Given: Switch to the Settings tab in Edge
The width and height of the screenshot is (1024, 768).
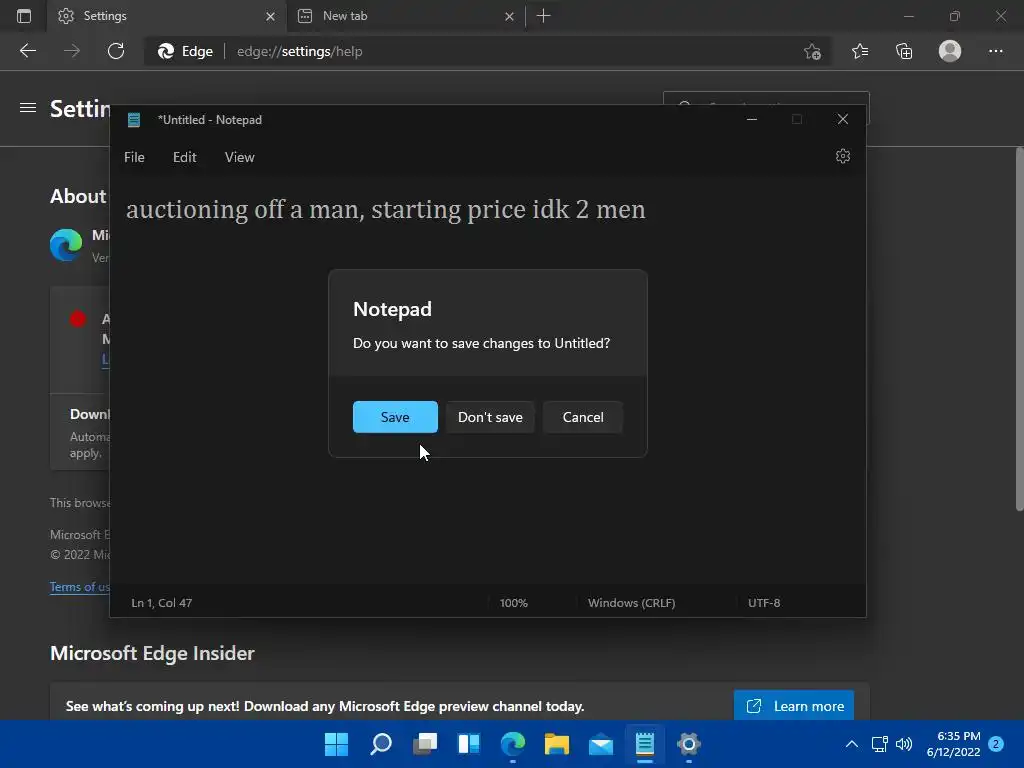Looking at the screenshot, I should click(x=167, y=16).
